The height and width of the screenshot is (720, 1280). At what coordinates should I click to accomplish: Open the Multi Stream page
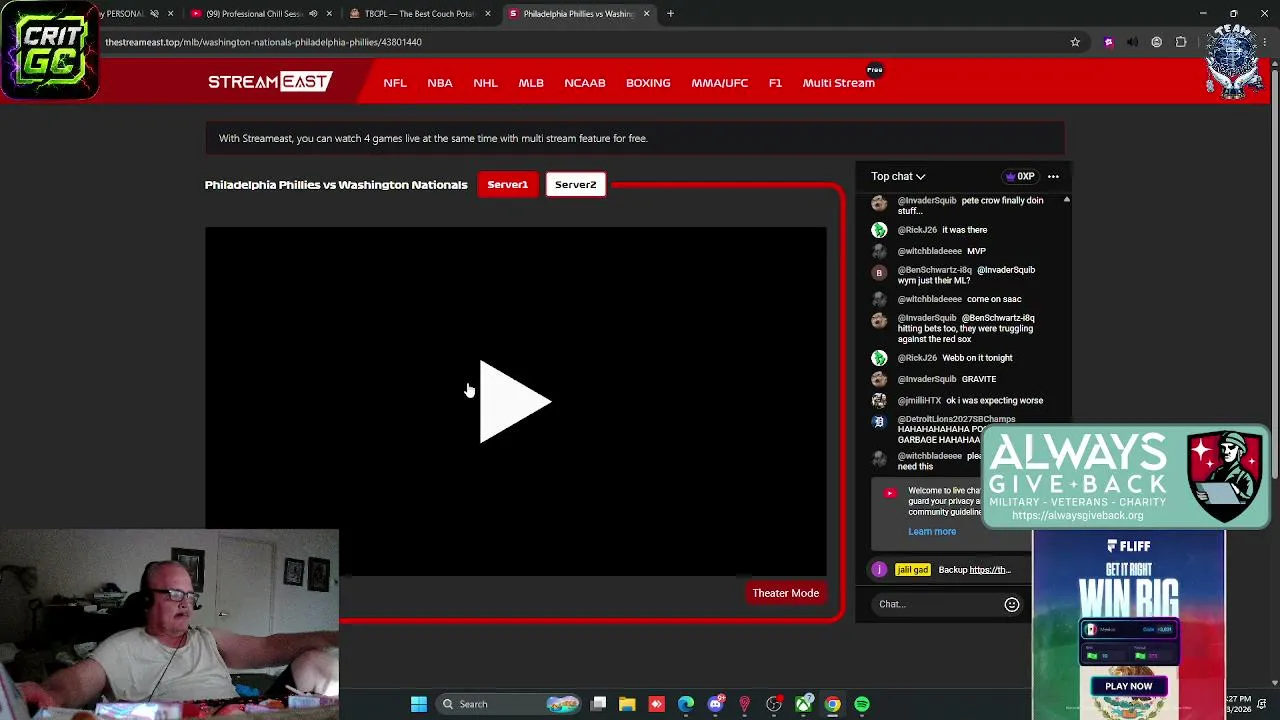839,83
